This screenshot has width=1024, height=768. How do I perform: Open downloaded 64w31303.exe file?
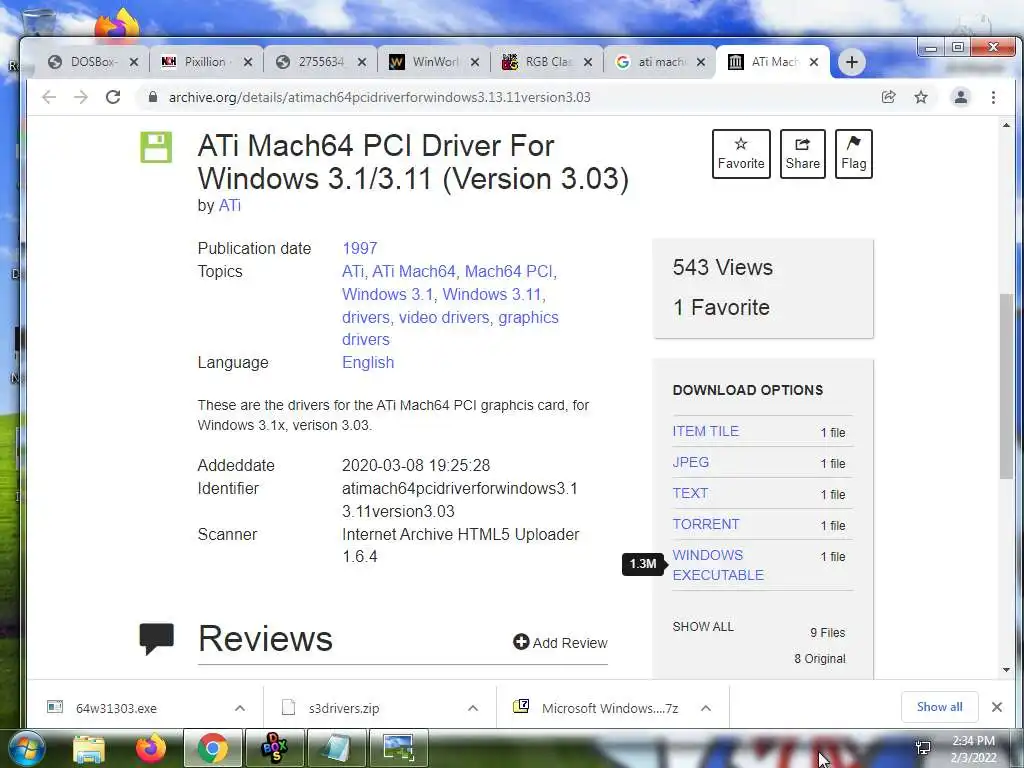coord(116,708)
